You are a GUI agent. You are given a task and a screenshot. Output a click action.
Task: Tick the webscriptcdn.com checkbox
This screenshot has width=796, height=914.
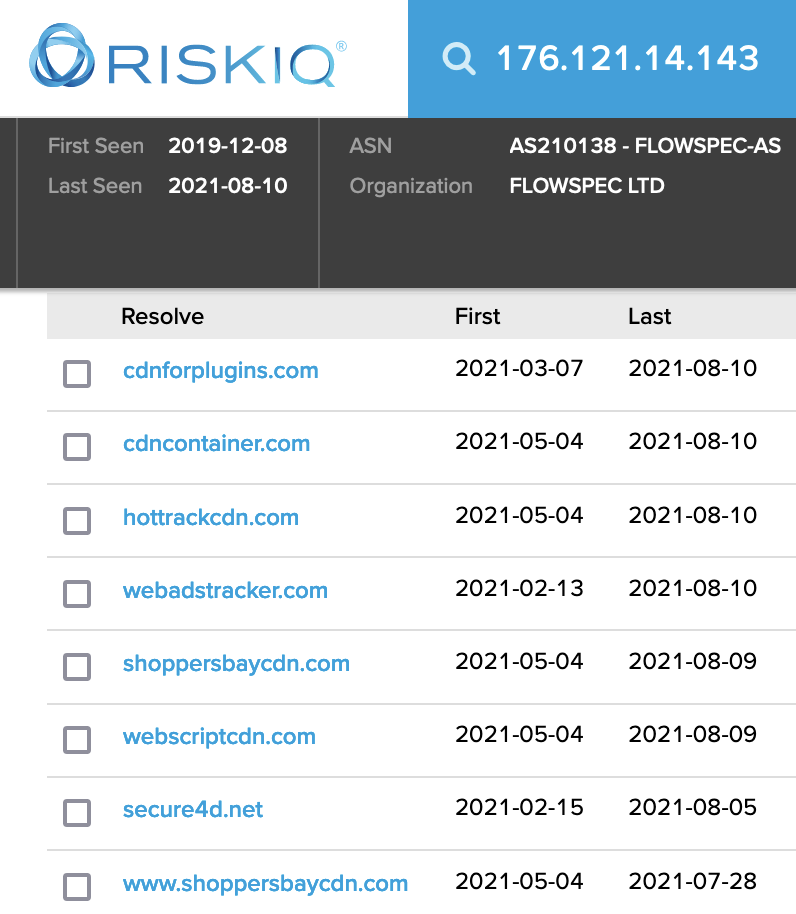(x=77, y=740)
